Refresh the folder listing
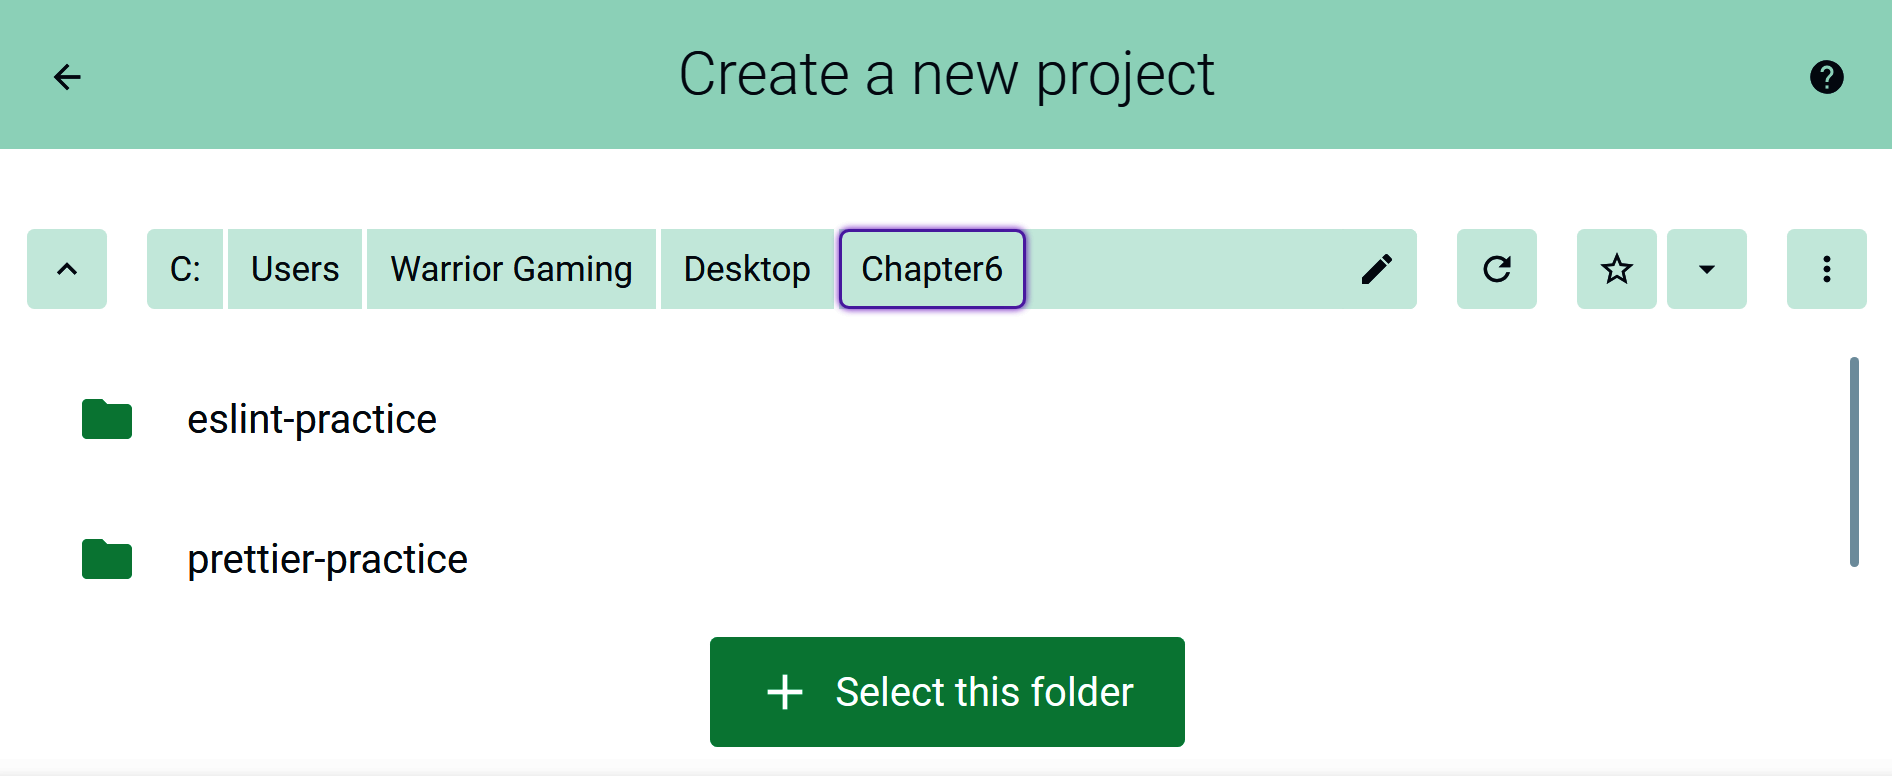This screenshot has height=776, width=1892. click(1496, 269)
